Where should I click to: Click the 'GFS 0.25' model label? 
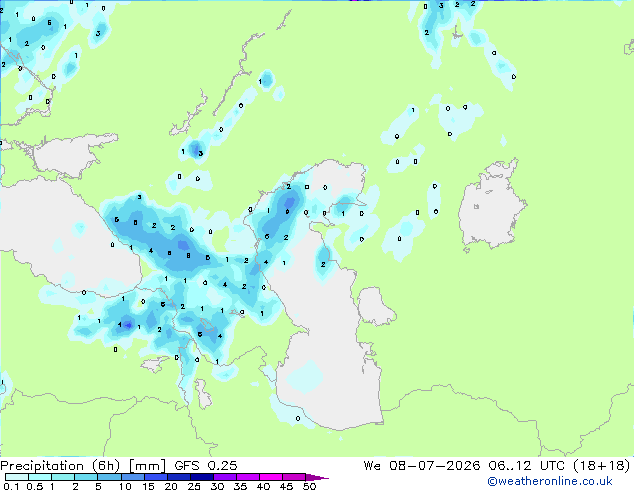tap(206, 466)
